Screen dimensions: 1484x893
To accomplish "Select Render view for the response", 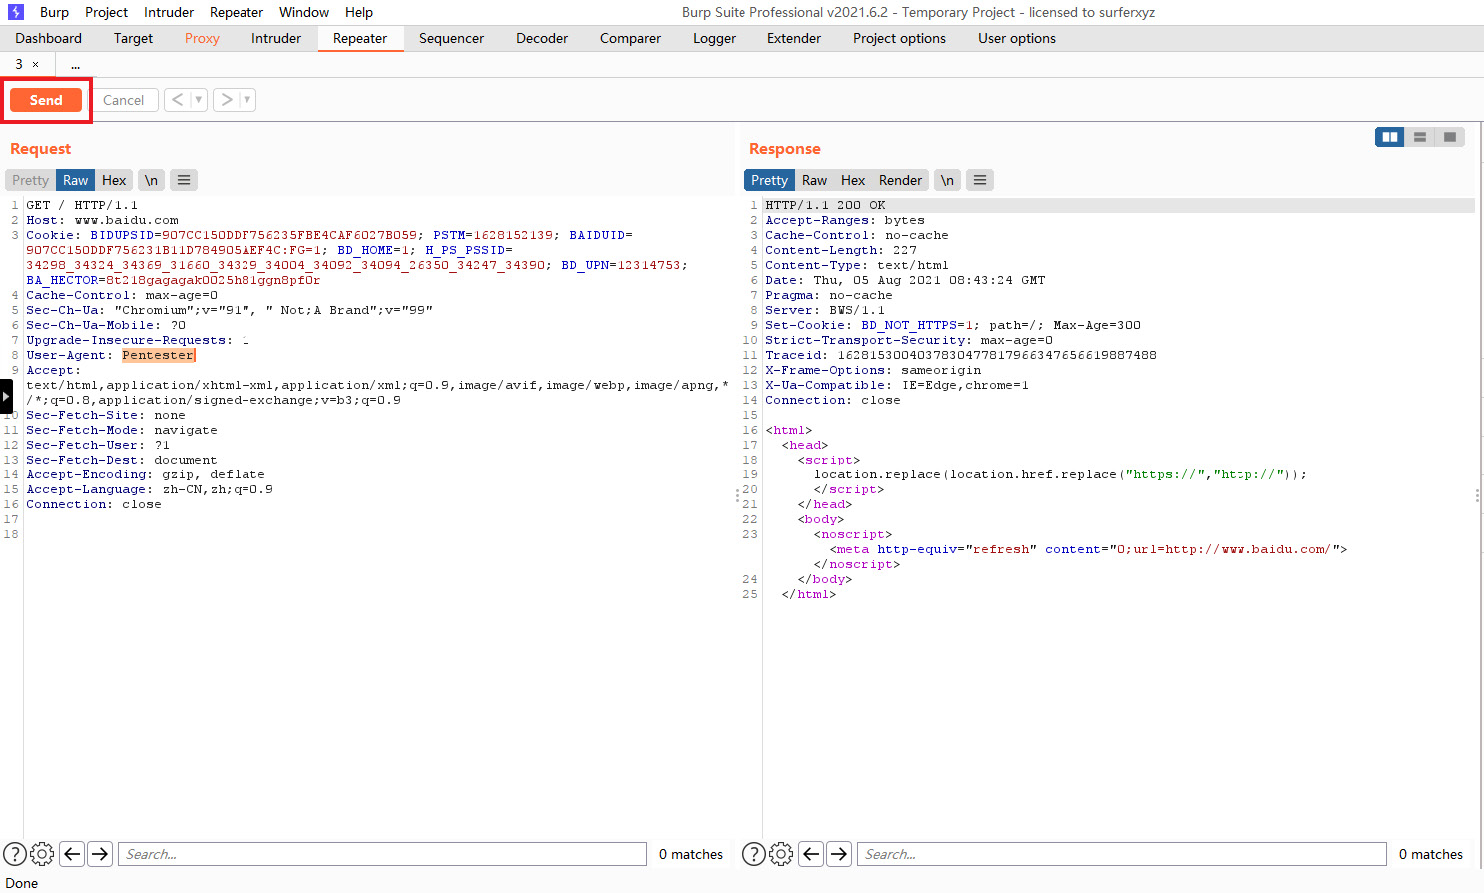I will point(900,180).
